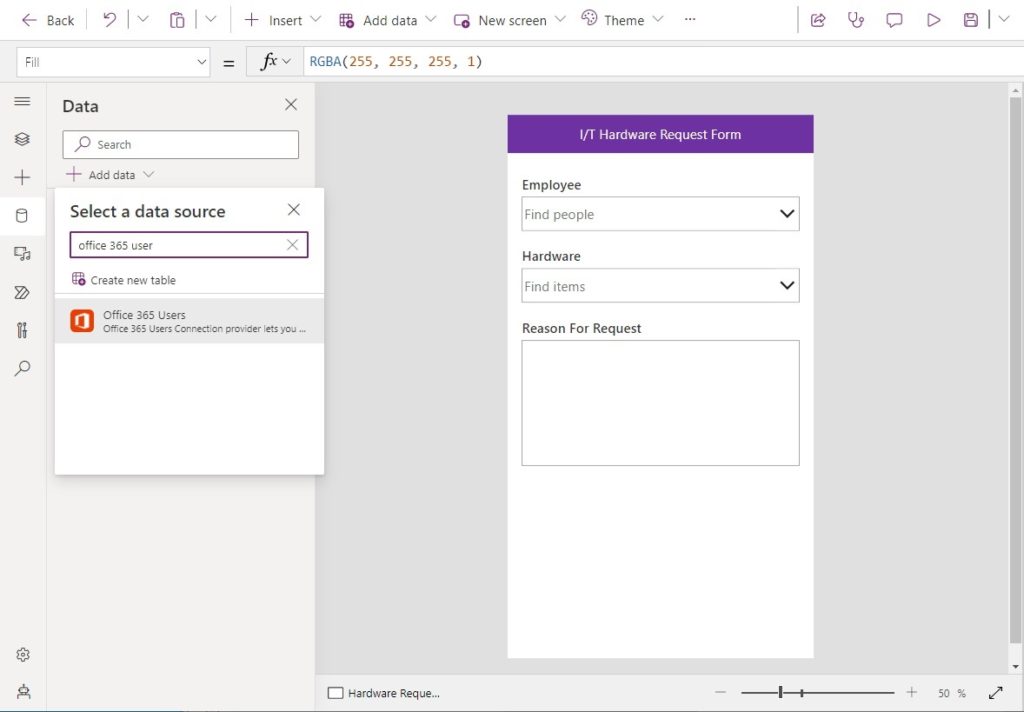Click the Insert plus icon in sidebar
Screen dimensions: 1024x712
tap(22, 177)
